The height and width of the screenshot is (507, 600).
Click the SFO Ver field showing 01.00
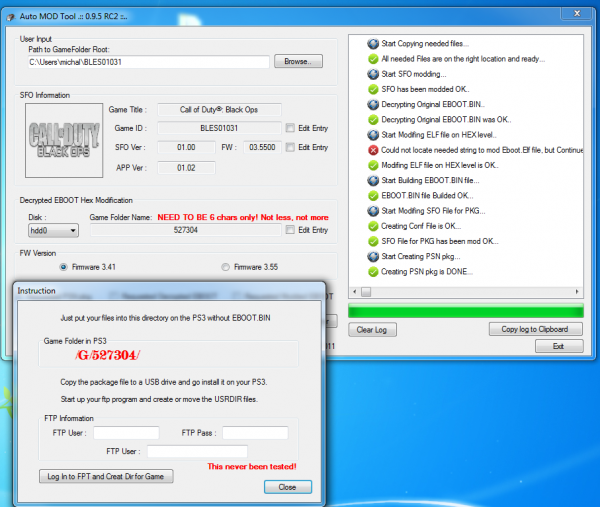186,147
